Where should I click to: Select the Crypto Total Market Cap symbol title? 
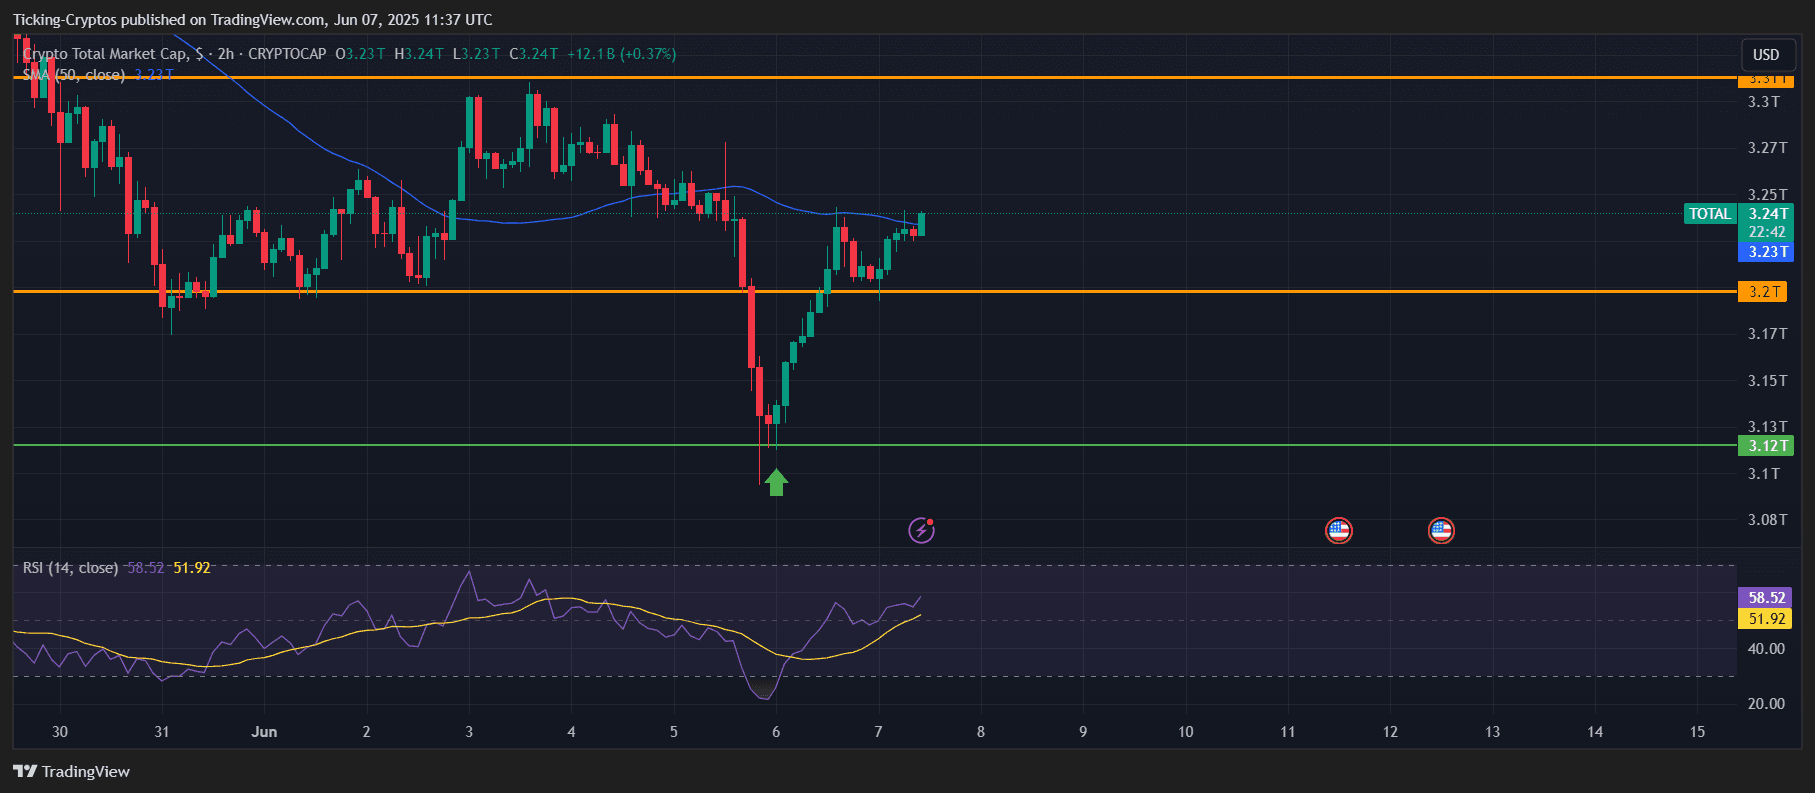click(105, 54)
